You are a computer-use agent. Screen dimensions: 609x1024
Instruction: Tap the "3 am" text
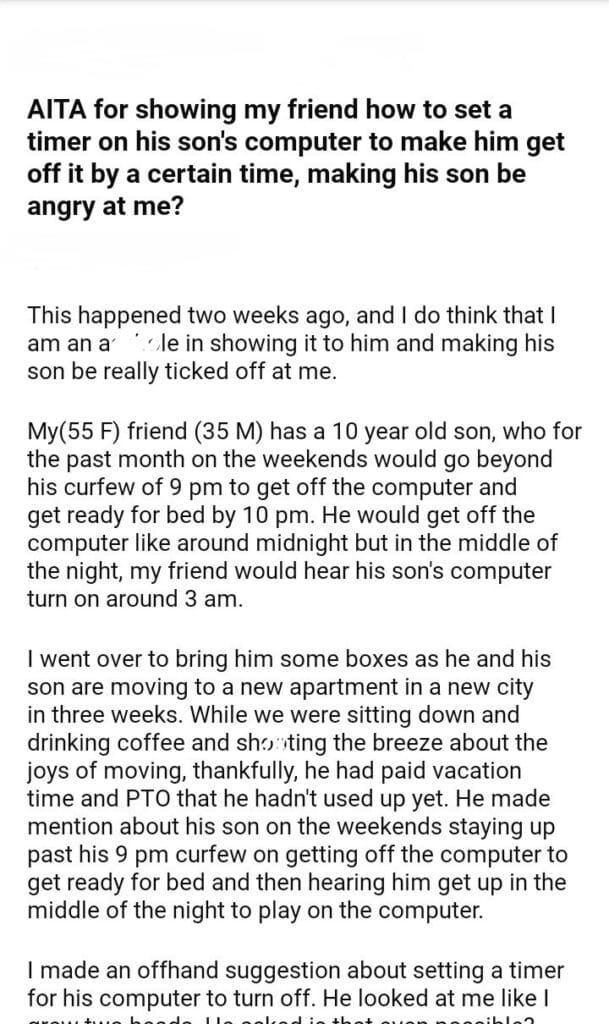[230, 600]
